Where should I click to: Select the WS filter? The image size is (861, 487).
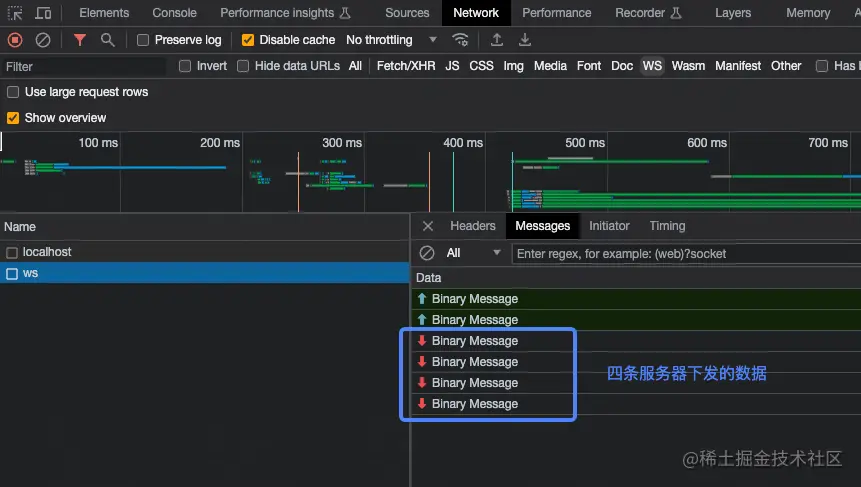pyautogui.click(x=652, y=66)
